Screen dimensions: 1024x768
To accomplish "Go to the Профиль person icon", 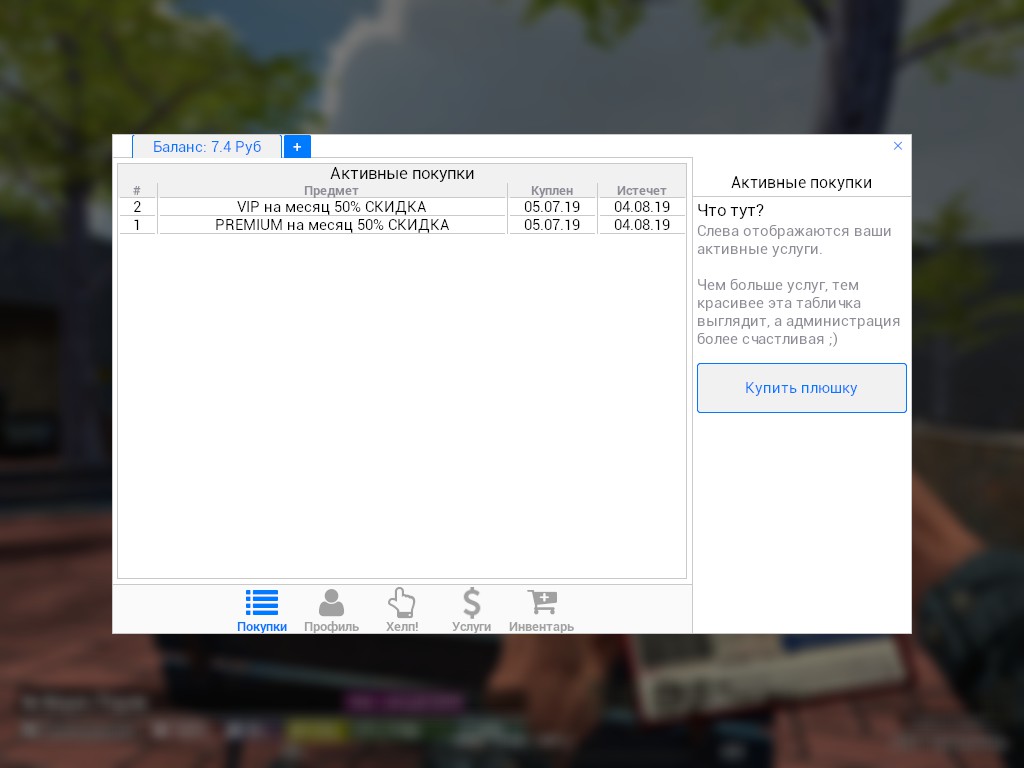I will coord(331,603).
